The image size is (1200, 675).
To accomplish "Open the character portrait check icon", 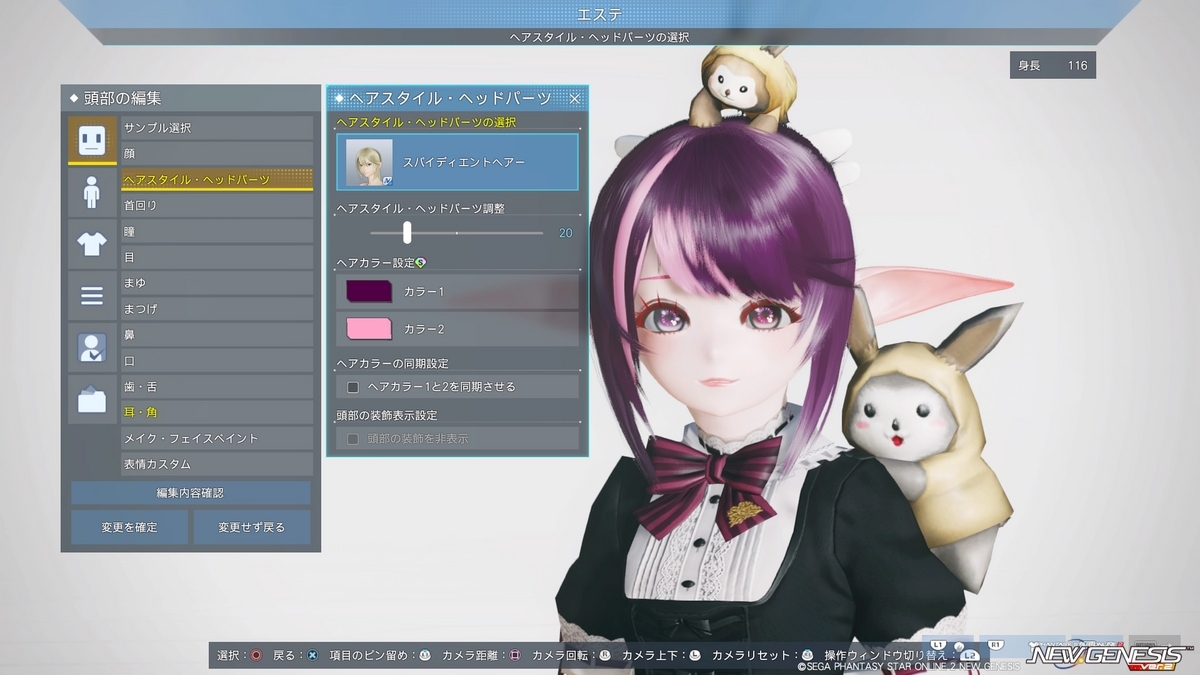I will [x=92, y=347].
